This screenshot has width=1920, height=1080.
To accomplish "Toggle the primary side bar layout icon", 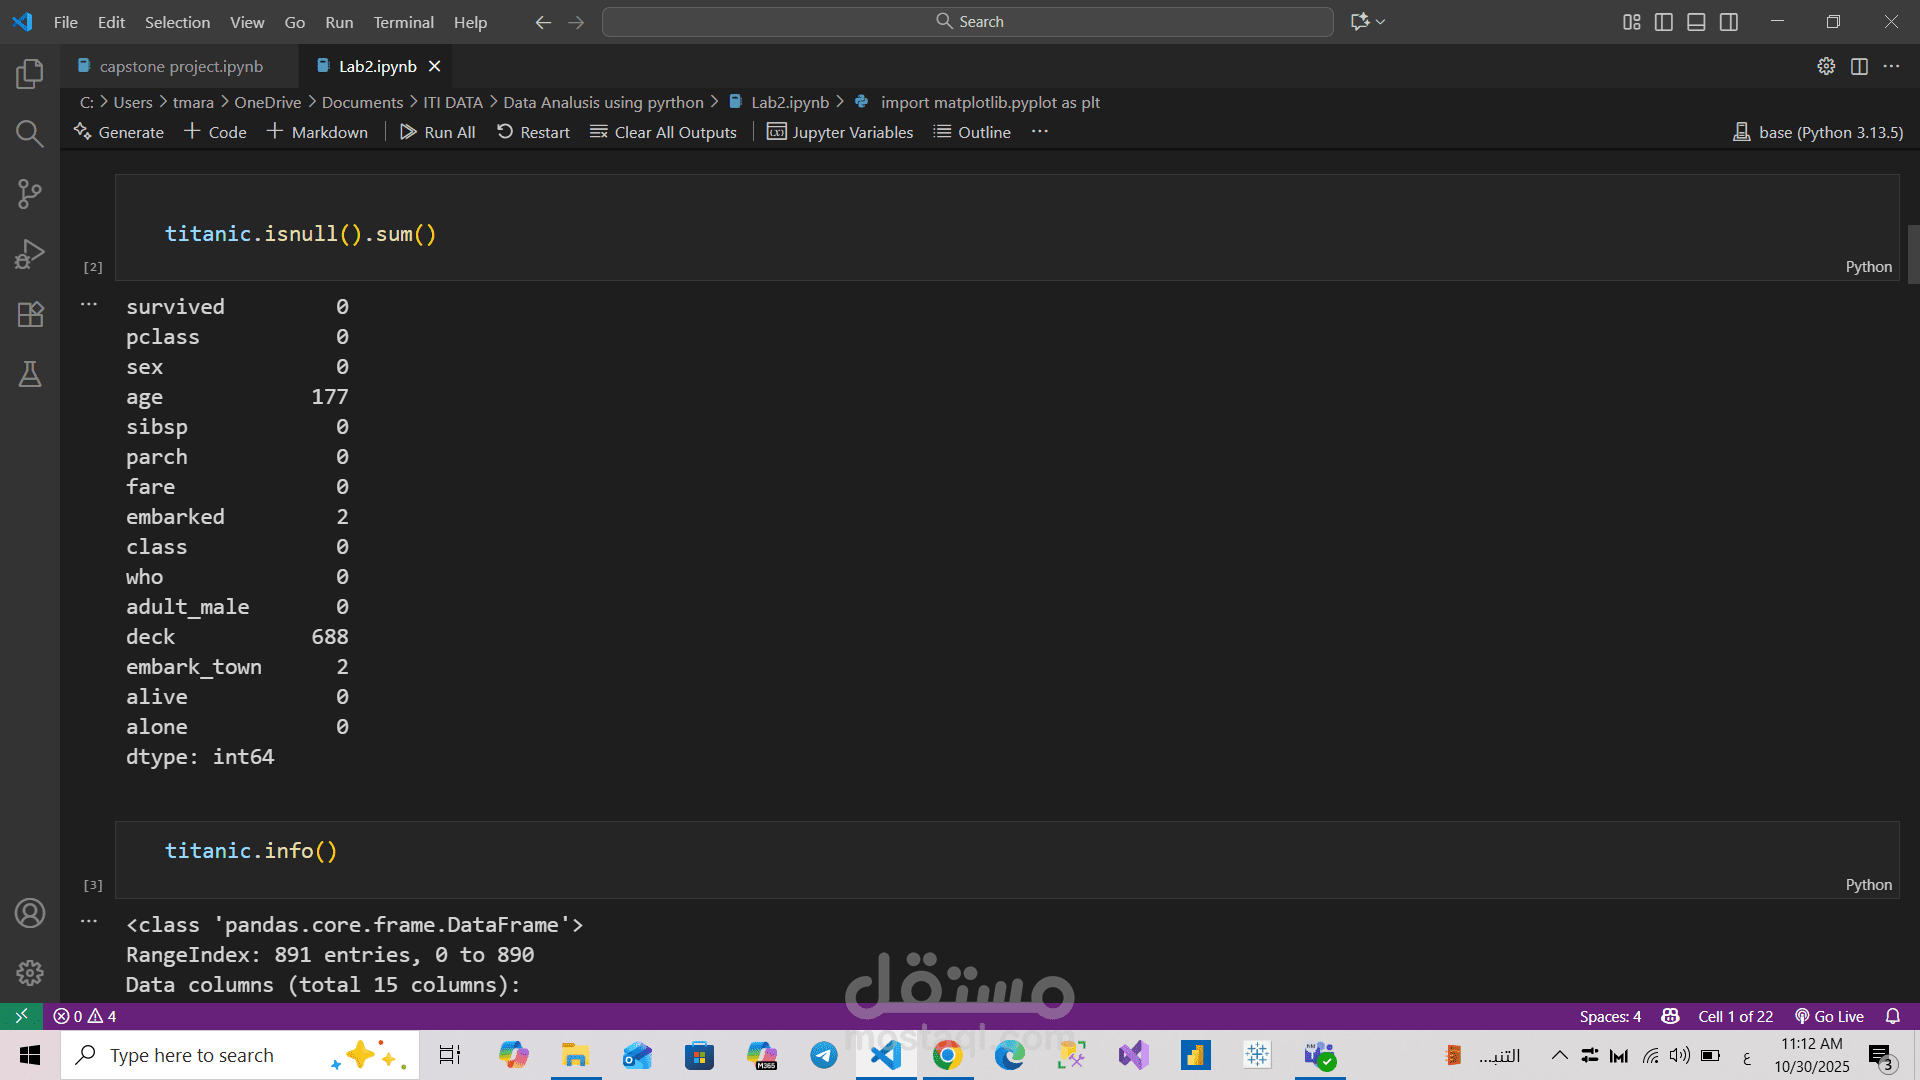I will tap(1664, 22).
